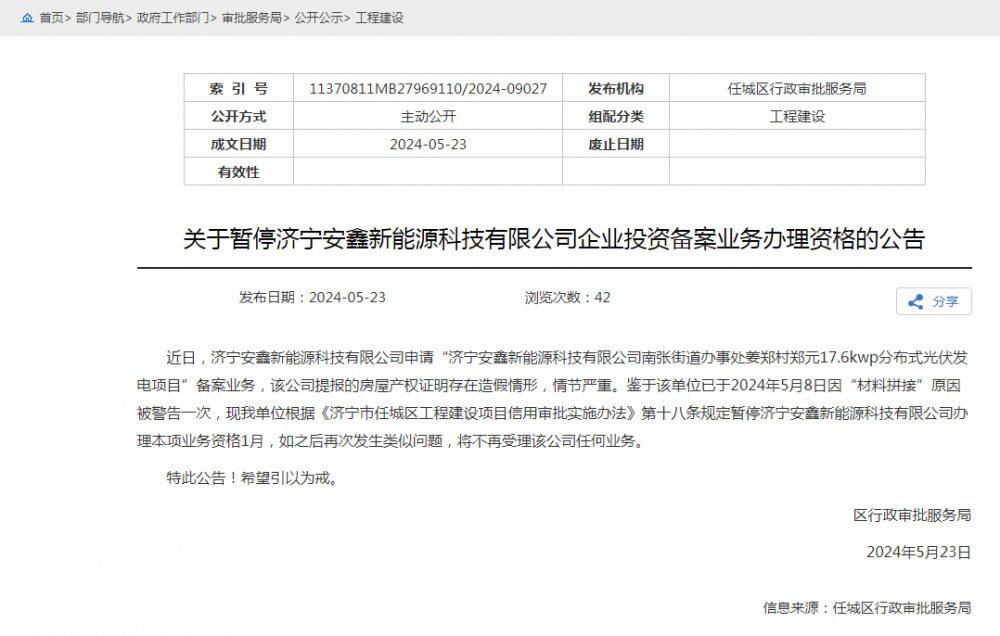Click the 发布日期 2024-05-23 text
1000x636 pixels.
tap(310, 298)
